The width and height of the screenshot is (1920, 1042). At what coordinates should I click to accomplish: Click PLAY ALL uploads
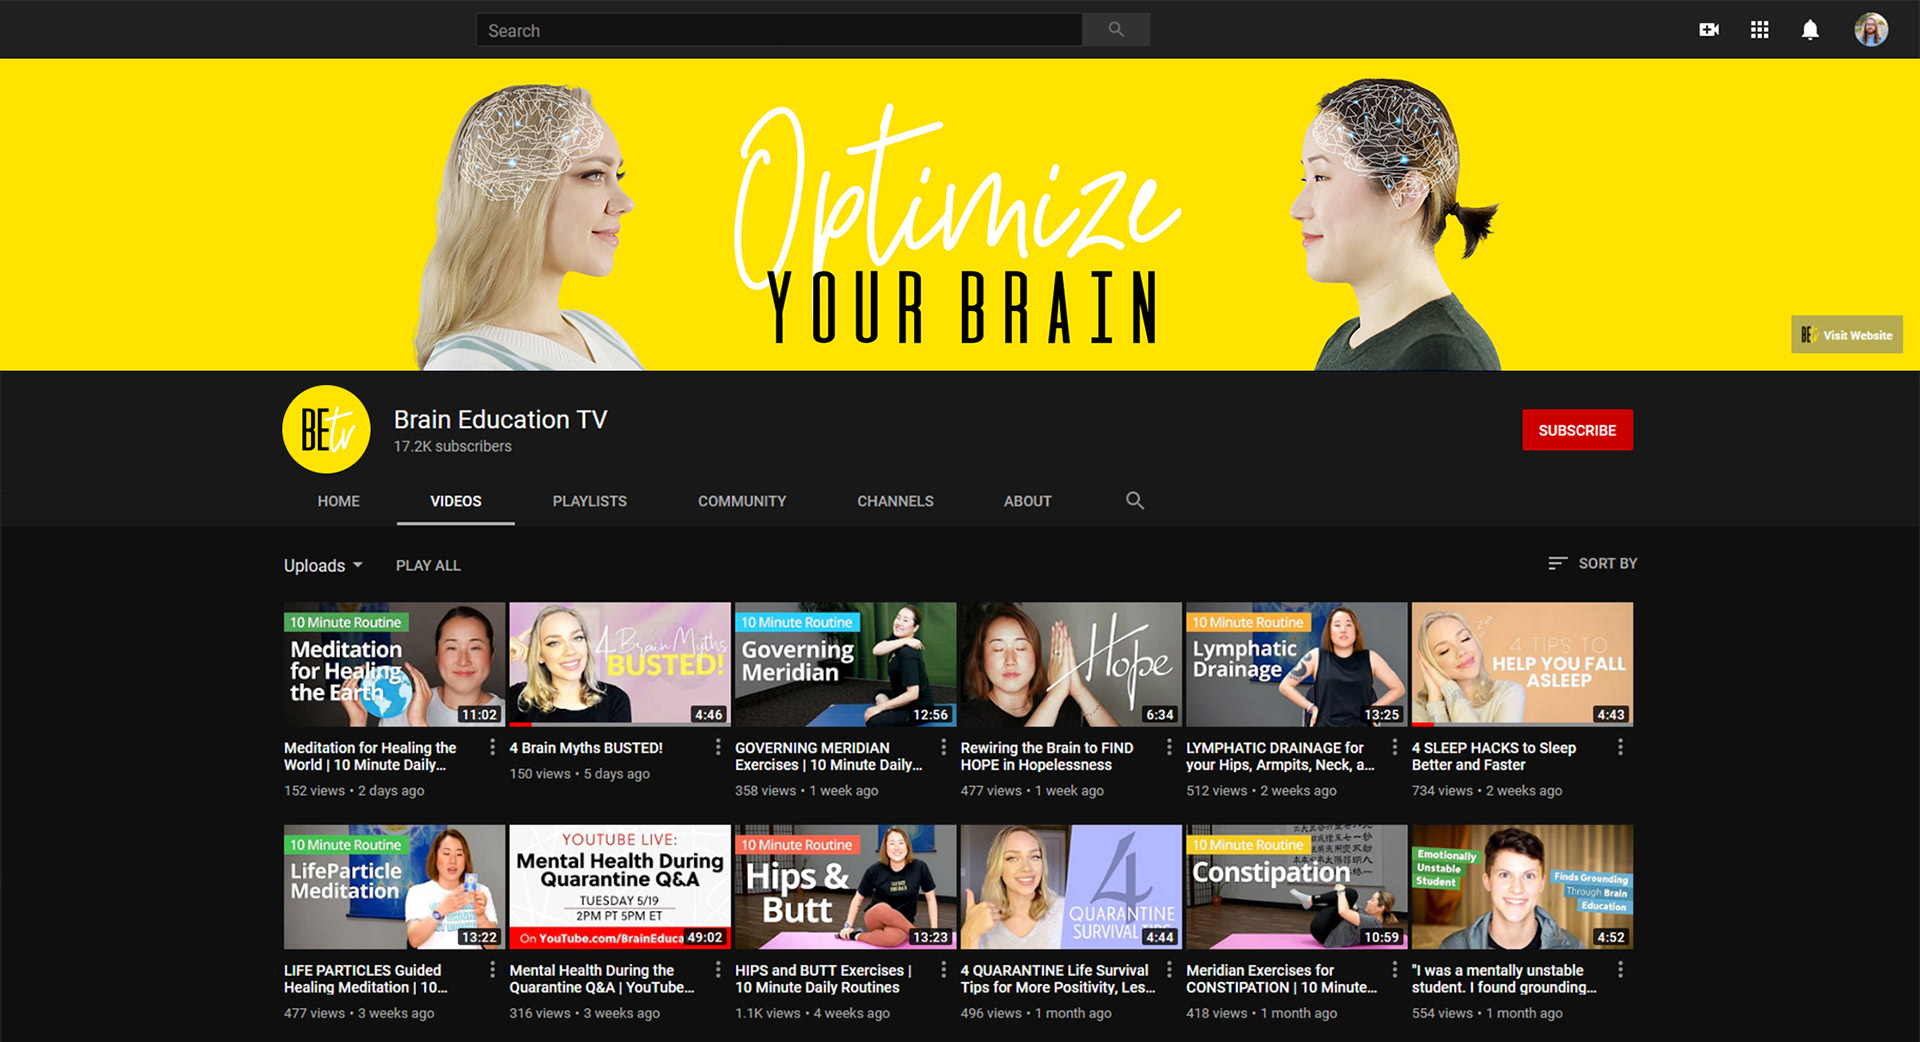428,565
